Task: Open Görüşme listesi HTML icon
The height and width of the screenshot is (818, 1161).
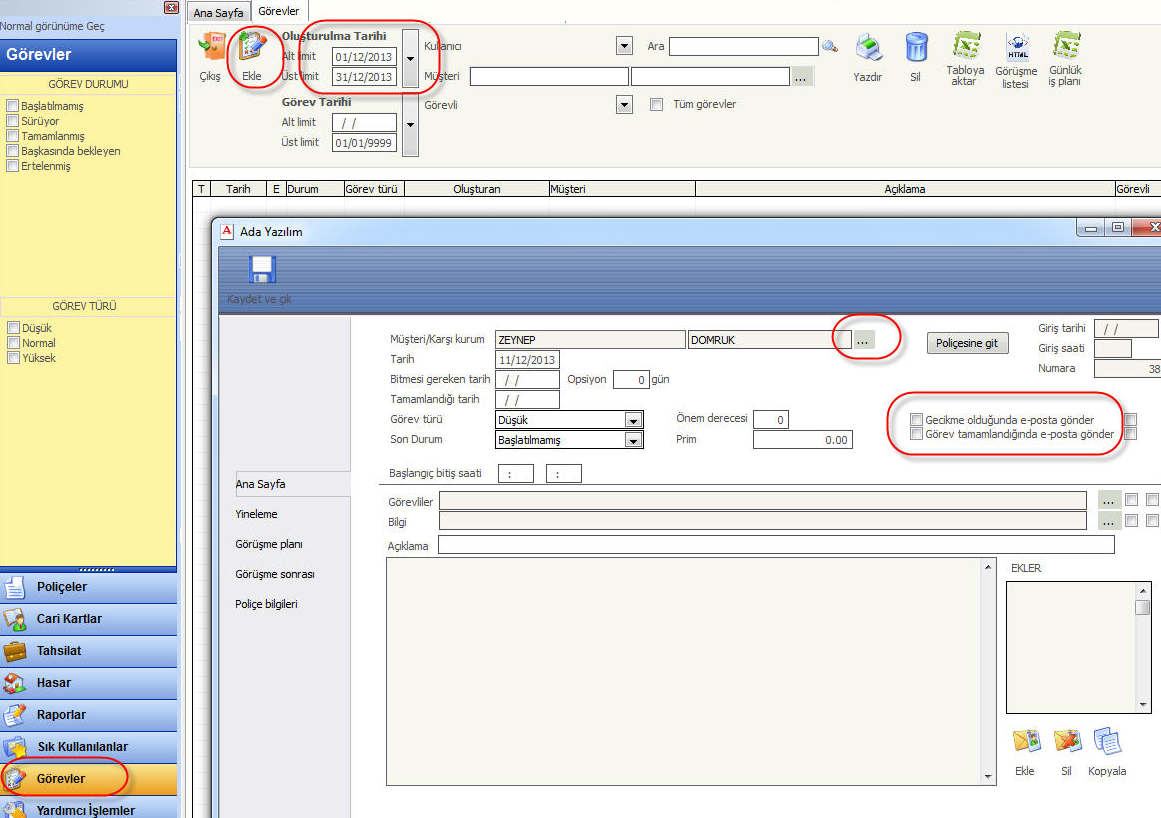Action: click(x=1016, y=48)
